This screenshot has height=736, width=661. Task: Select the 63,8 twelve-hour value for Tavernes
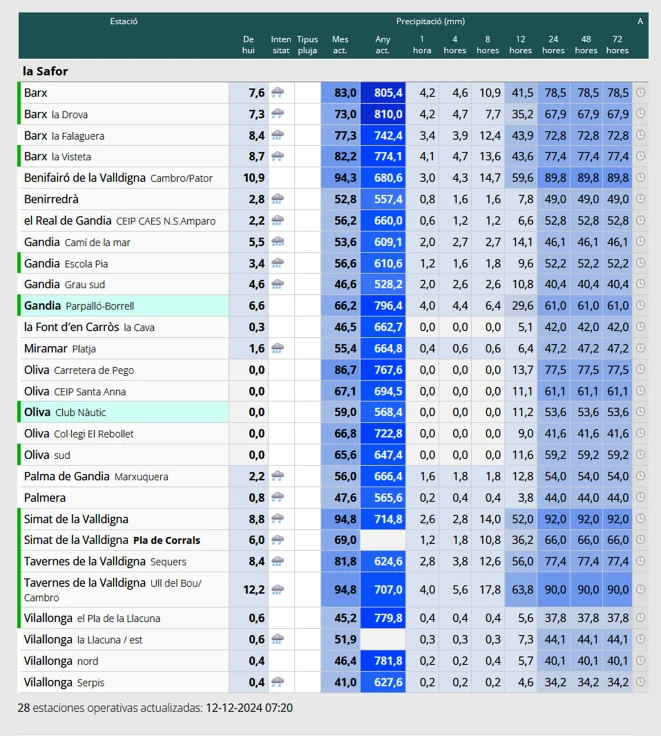pyautogui.click(x=521, y=590)
